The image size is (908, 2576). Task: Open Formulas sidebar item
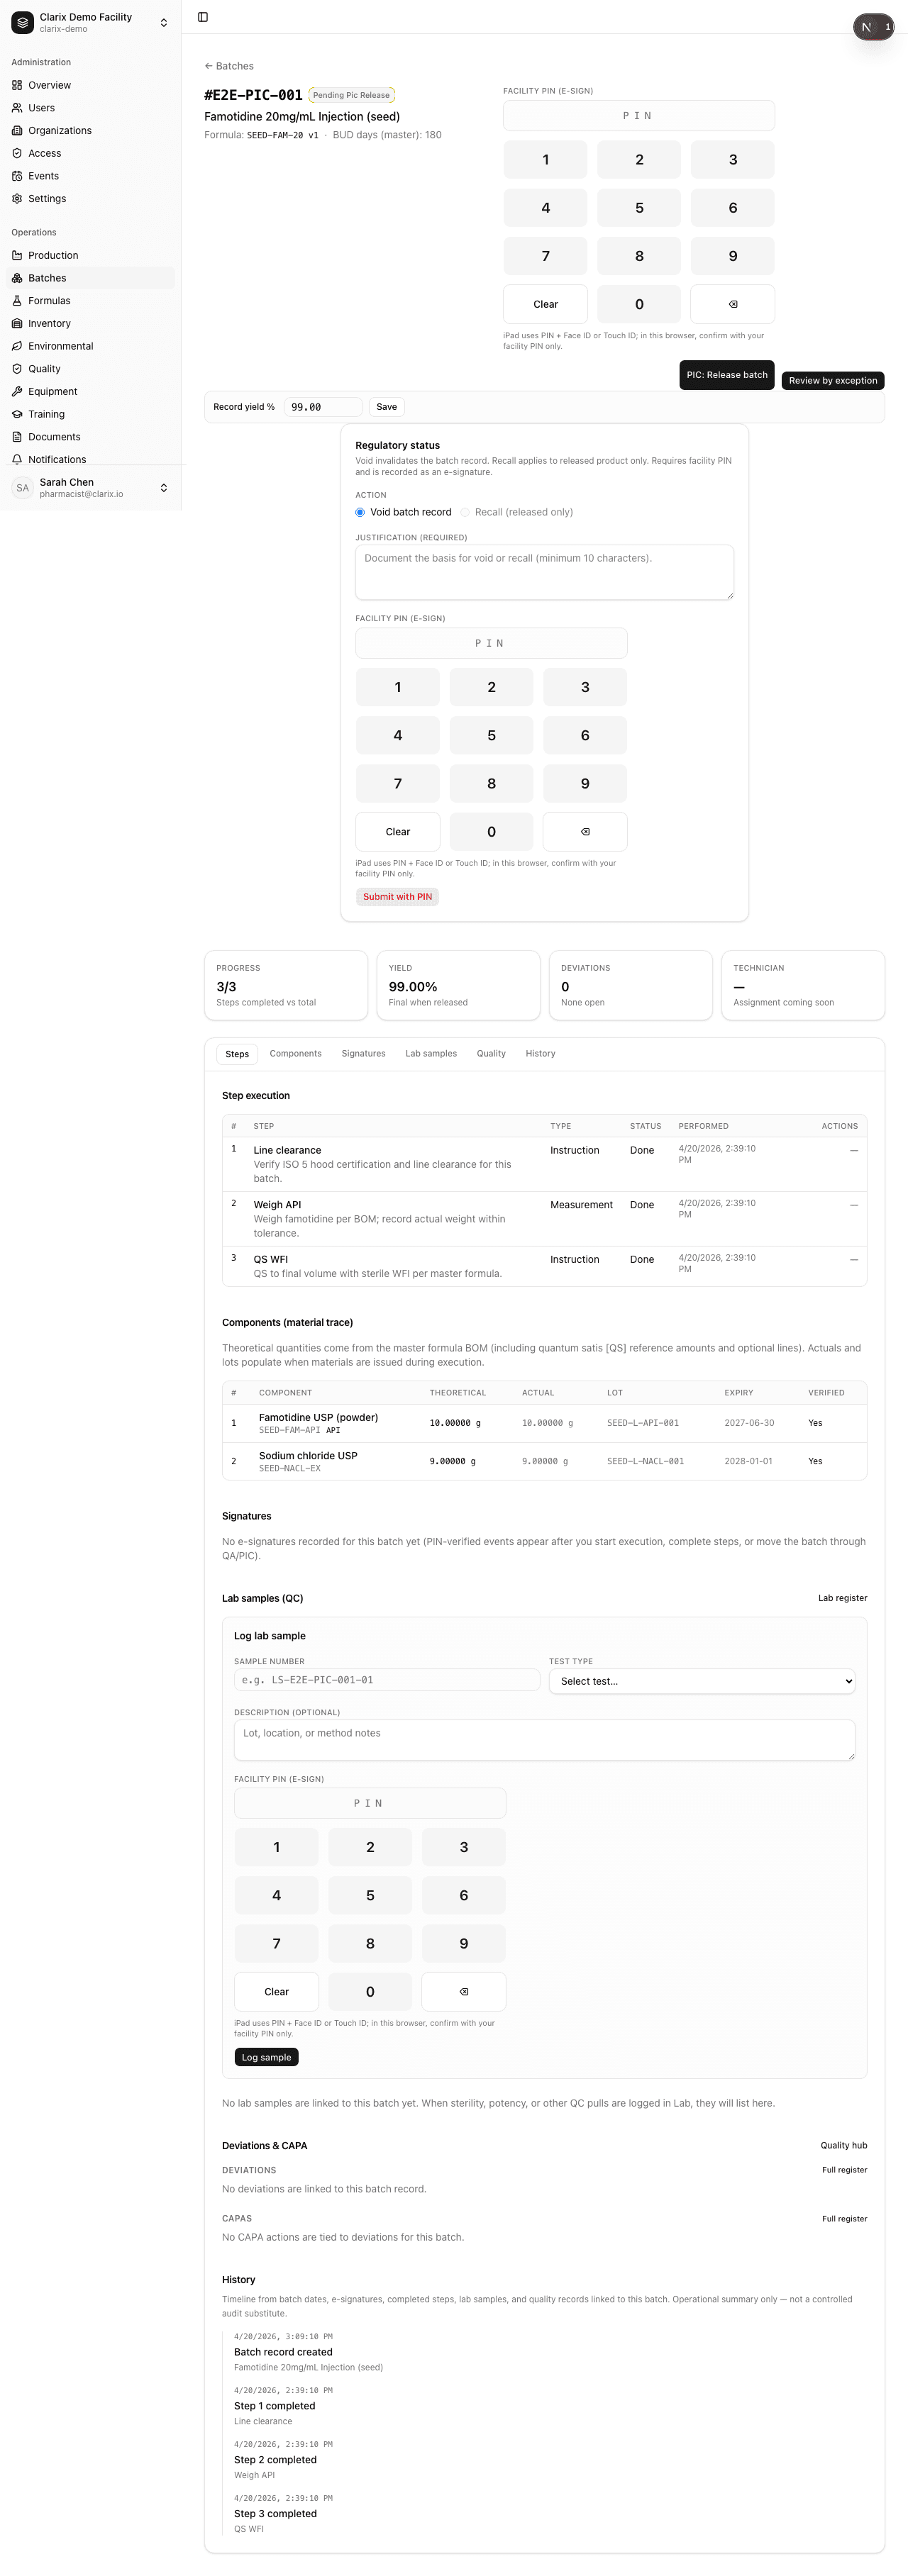click(x=90, y=301)
